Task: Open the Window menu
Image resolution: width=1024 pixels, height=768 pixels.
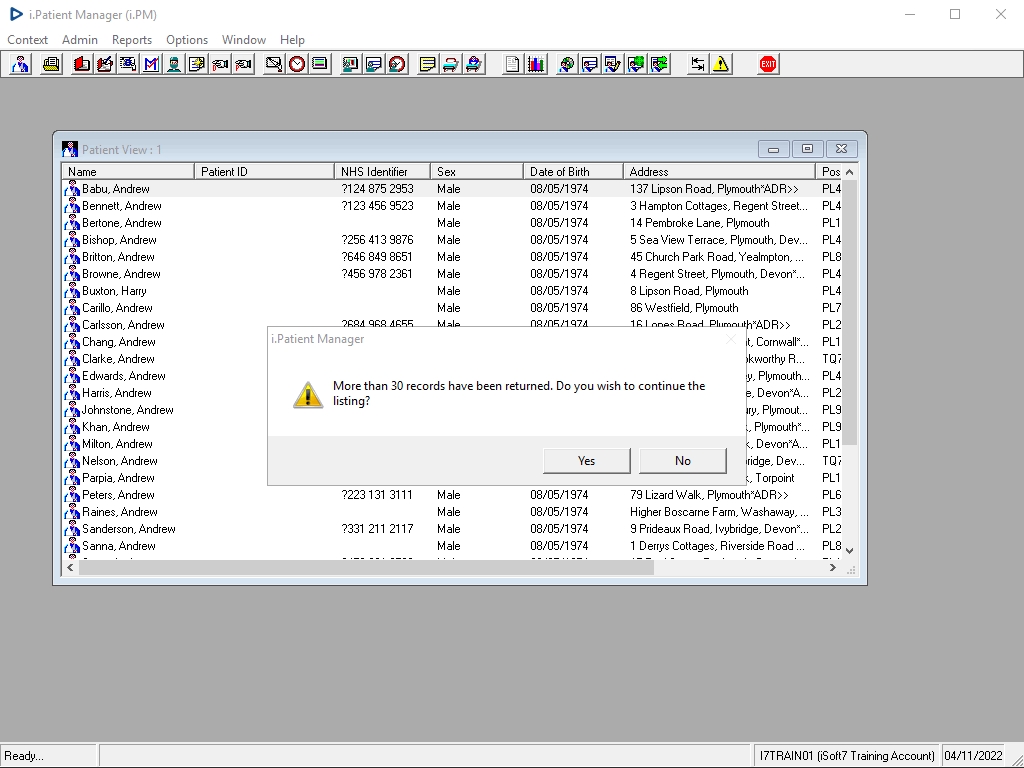Action: [x=244, y=40]
